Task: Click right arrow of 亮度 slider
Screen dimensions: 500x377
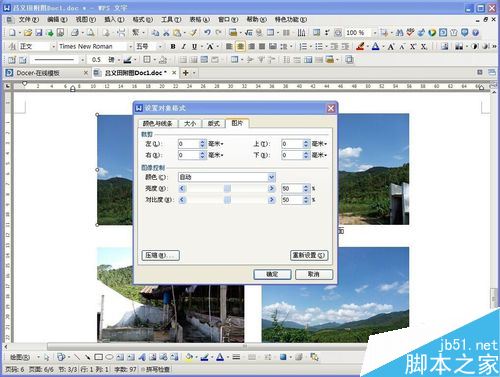Action: pyautogui.click(x=271, y=189)
